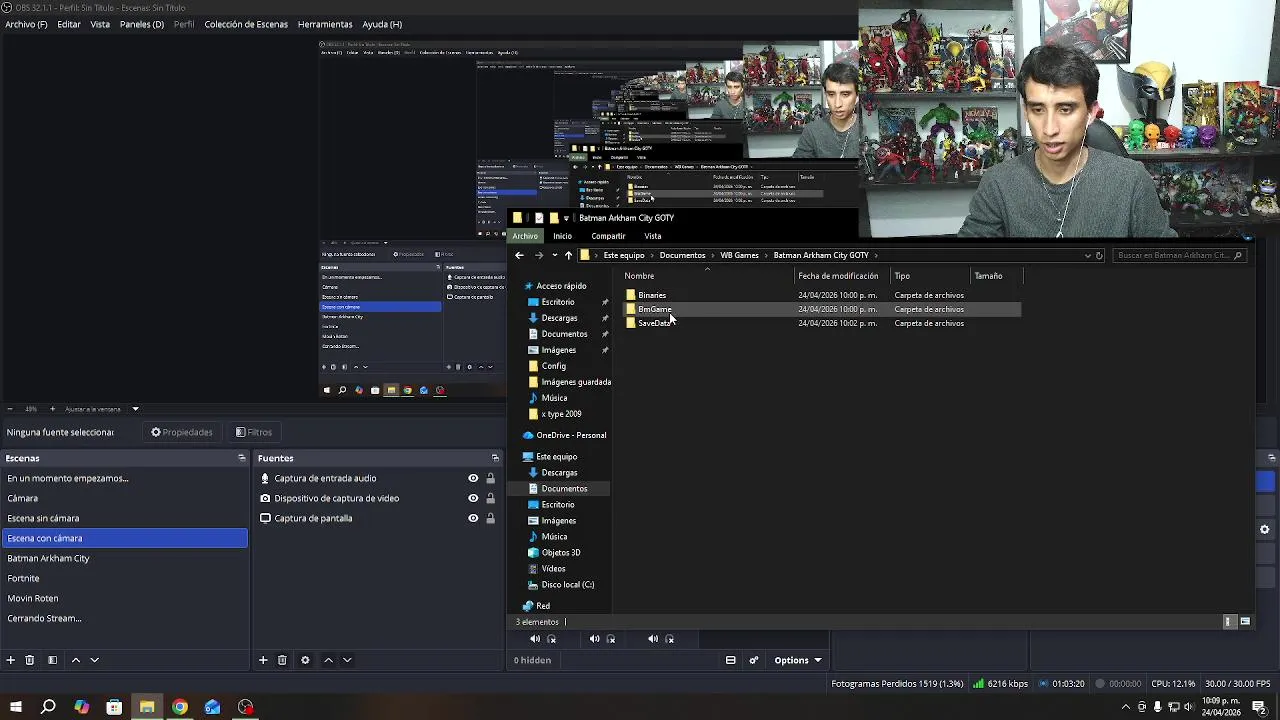Image resolution: width=1280 pixels, height=720 pixels.
Task: Move scene down in Escenas toolbar
Action: coord(95,660)
